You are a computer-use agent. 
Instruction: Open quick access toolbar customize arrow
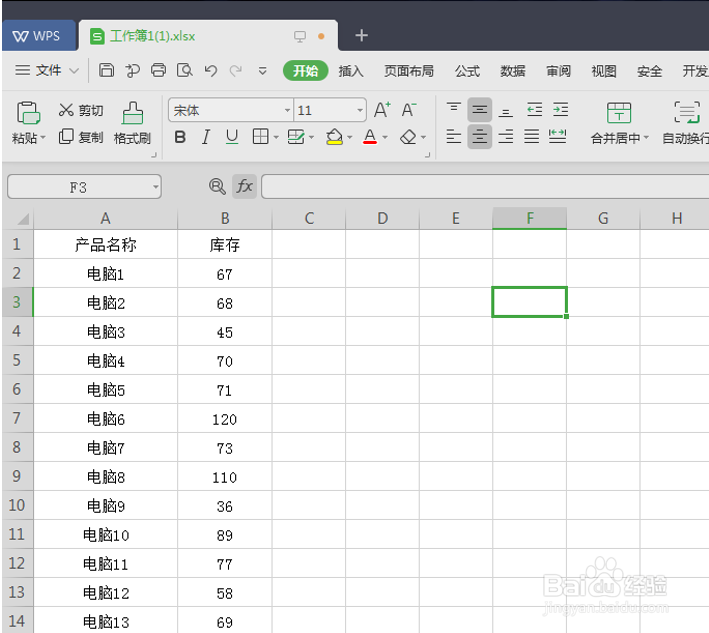pos(262,71)
